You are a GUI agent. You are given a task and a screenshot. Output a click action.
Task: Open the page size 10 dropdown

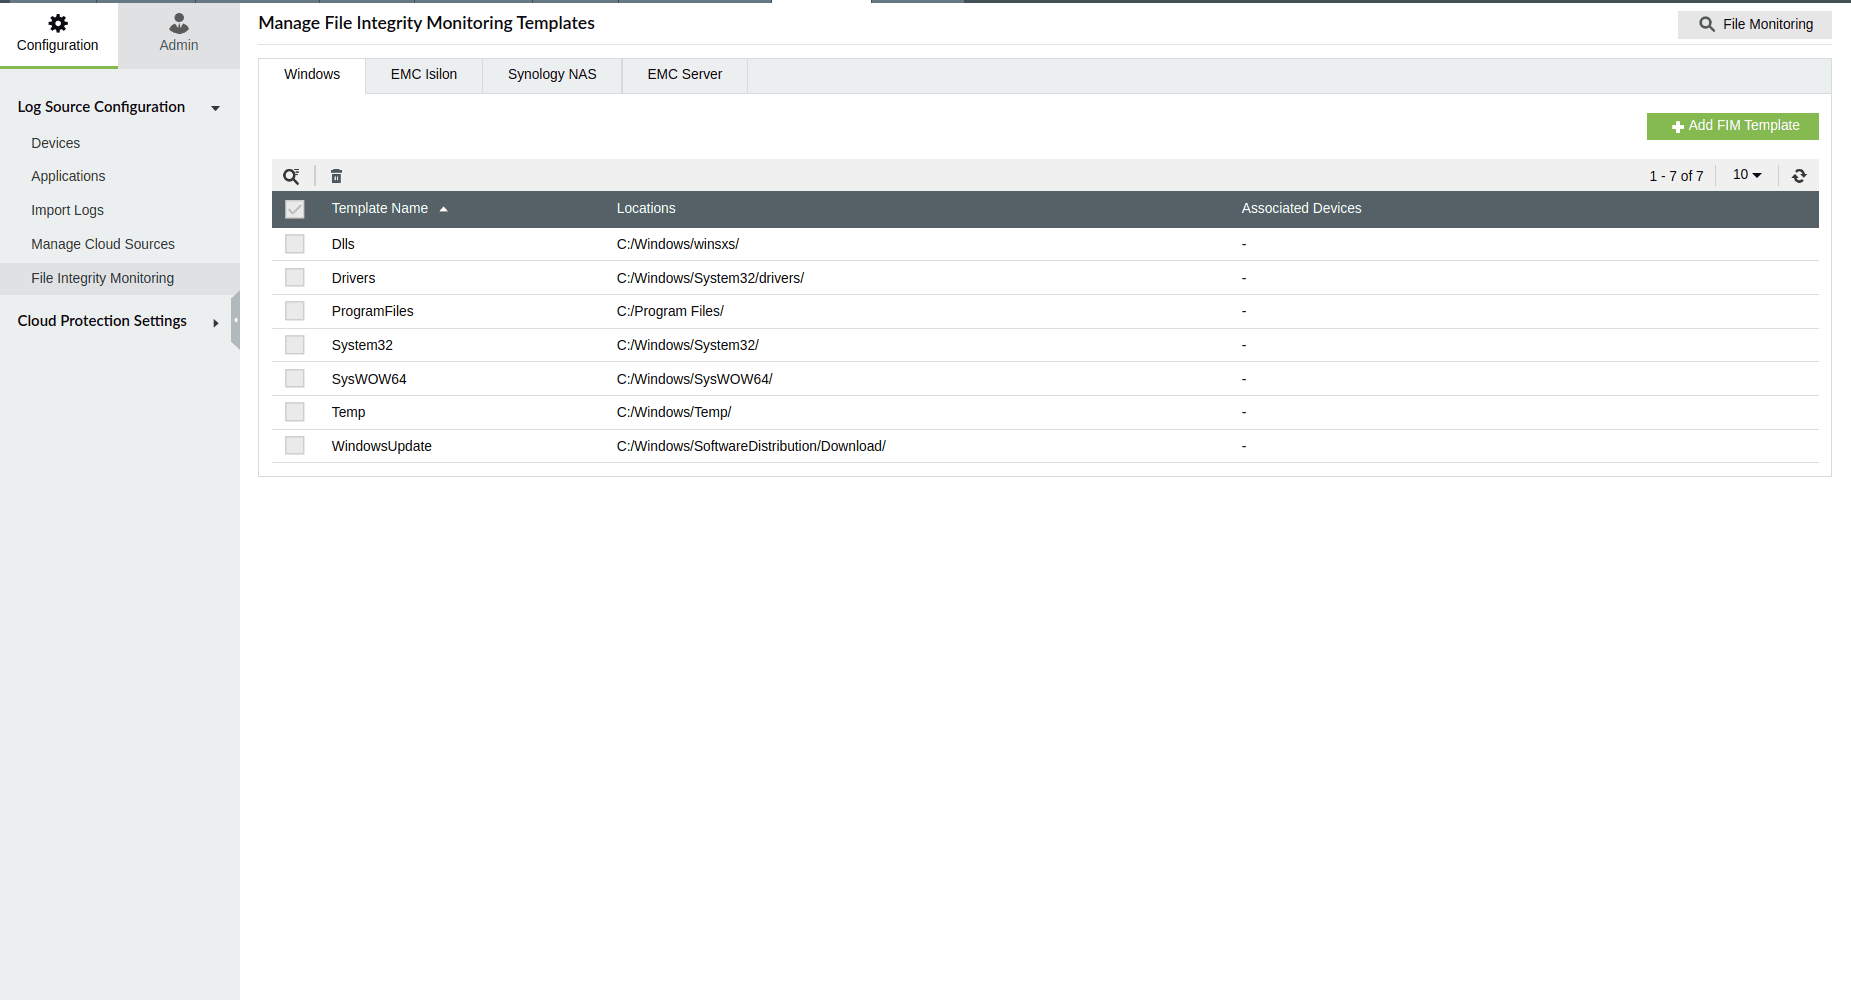click(x=1746, y=175)
